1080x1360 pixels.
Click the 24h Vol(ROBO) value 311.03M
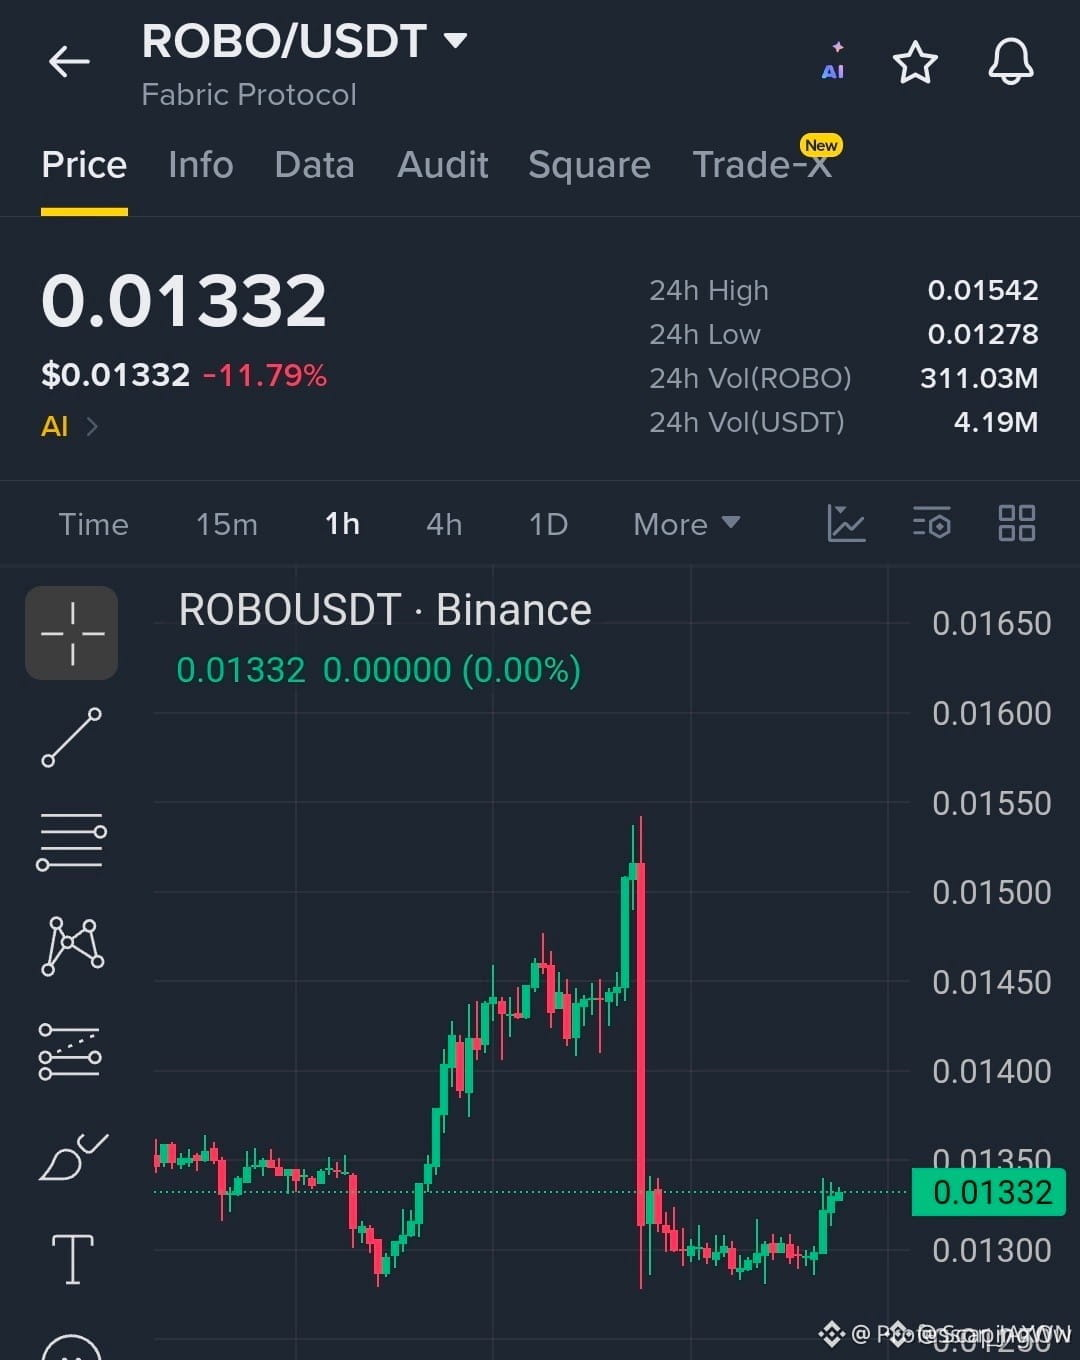coord(979,378)
